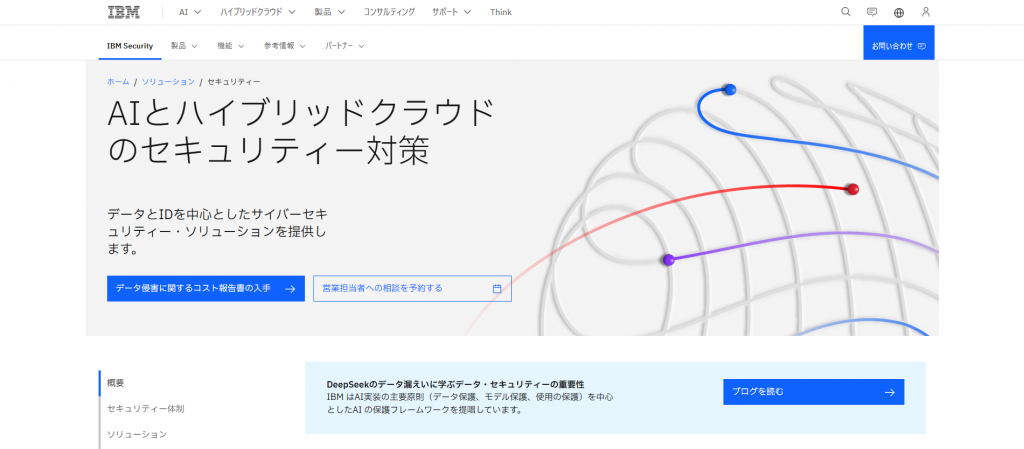Expand the ハイブリッドクラウド dropdown menu
1024x449 pixels.
[258, 12]
